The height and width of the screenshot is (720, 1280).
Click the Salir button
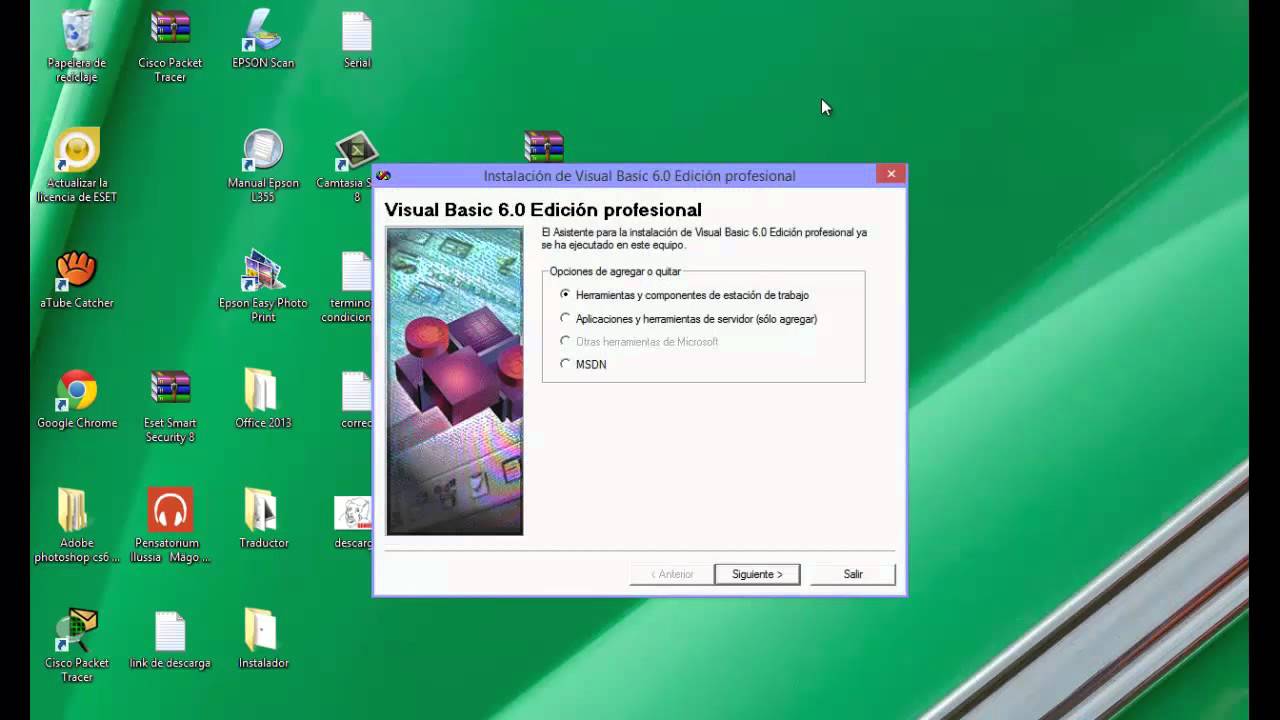pos(853,574)
